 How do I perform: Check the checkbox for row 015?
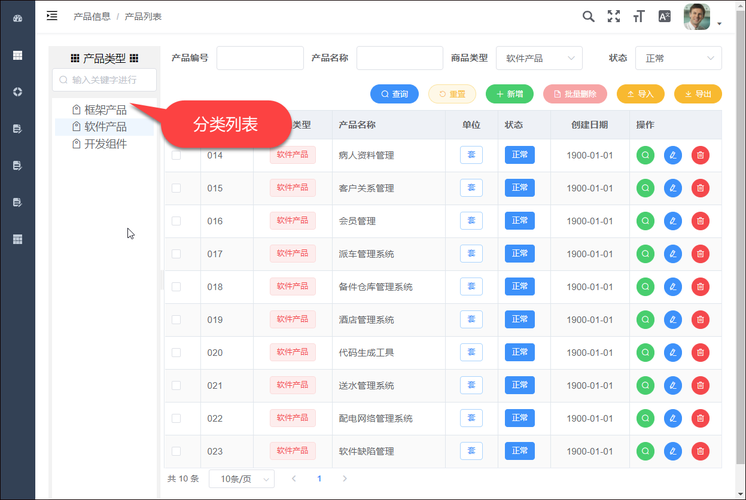click(x=176, y=188)
